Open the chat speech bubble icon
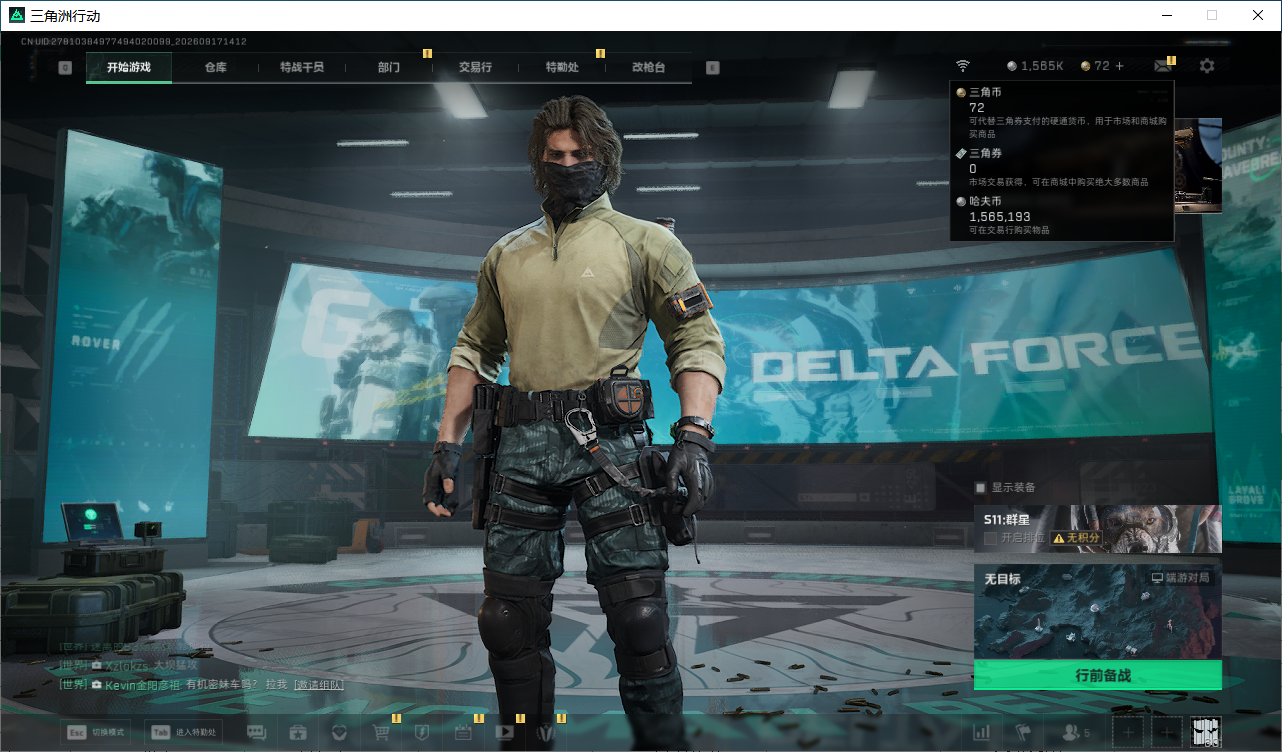 [x=256, y=732]
